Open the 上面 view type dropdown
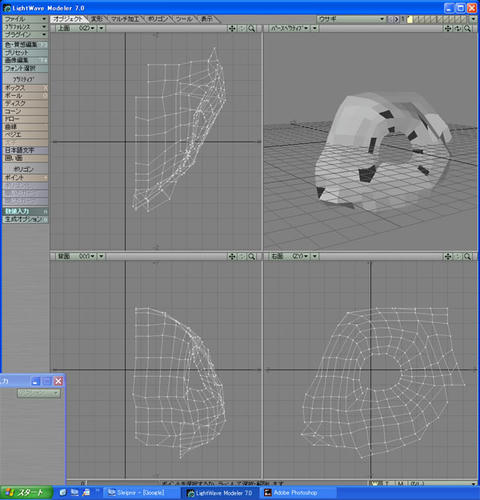This screenshot has width=480, height=500. point(76,29)
